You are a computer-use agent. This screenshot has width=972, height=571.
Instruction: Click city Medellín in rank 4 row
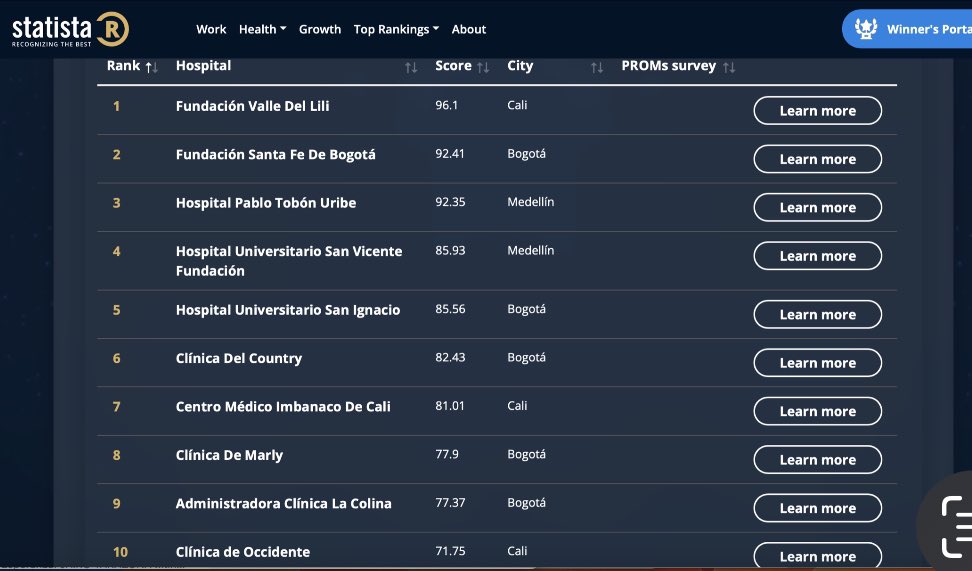(x=531, y=250)
